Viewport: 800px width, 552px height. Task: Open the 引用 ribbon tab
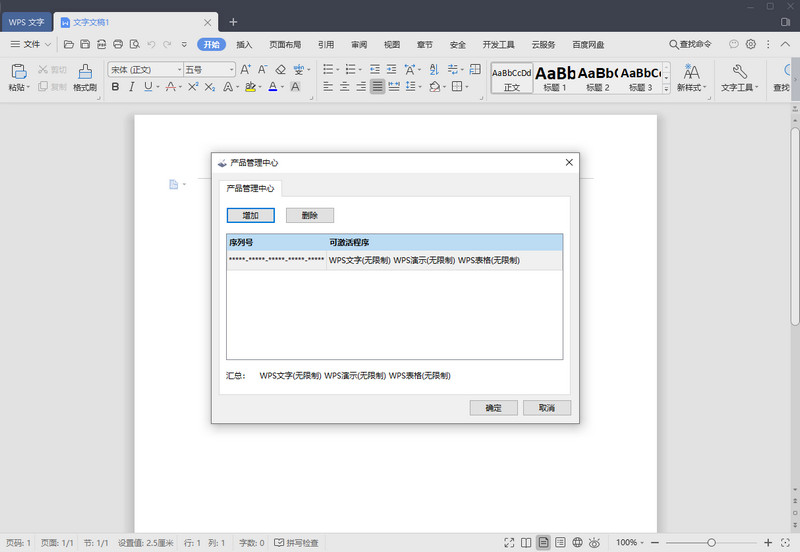point(326,44)
